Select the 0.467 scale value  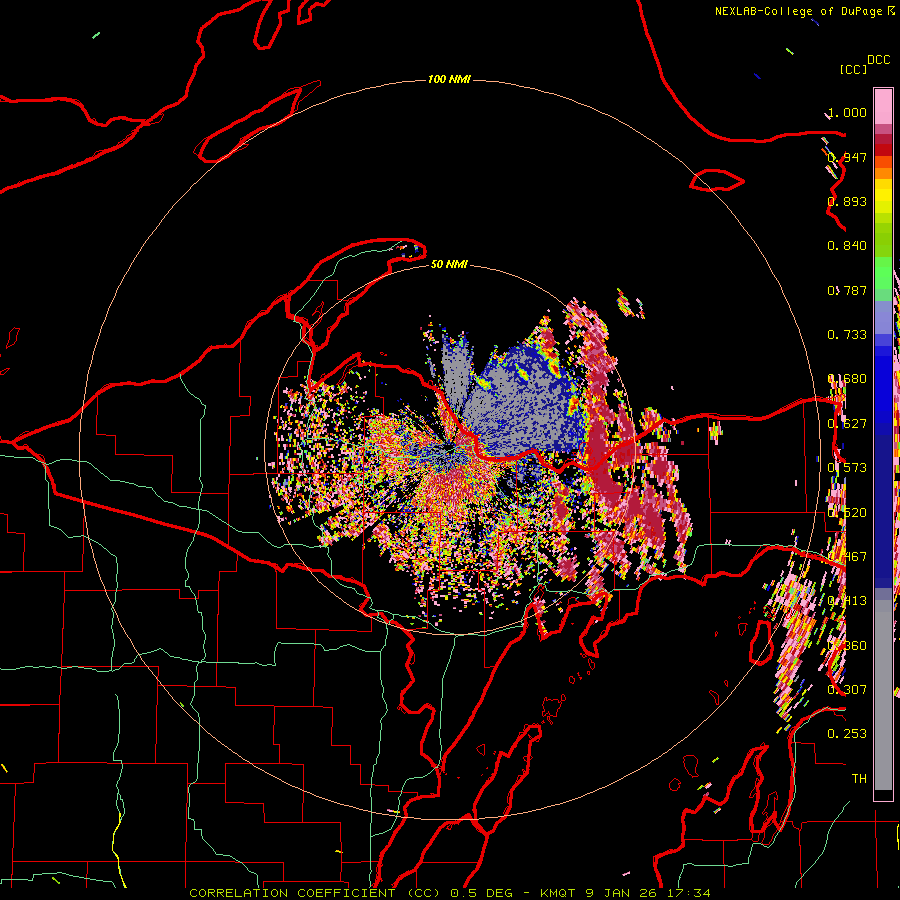coord(847,557)
